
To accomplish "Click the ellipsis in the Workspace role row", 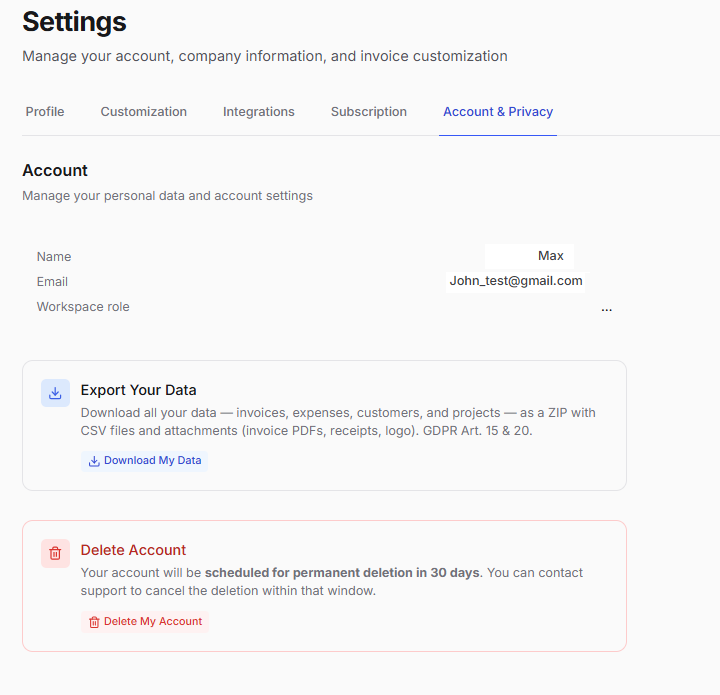I will click(607, 309).
